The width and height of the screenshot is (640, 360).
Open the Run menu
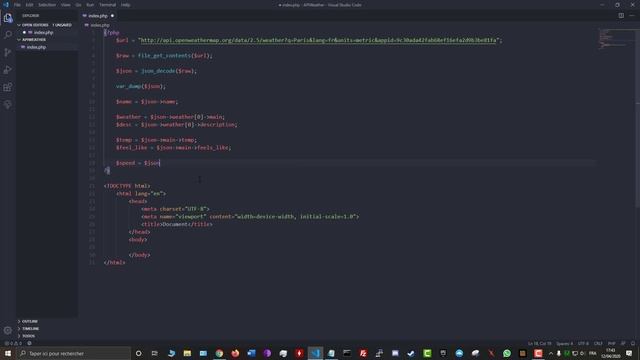point(90,5)
